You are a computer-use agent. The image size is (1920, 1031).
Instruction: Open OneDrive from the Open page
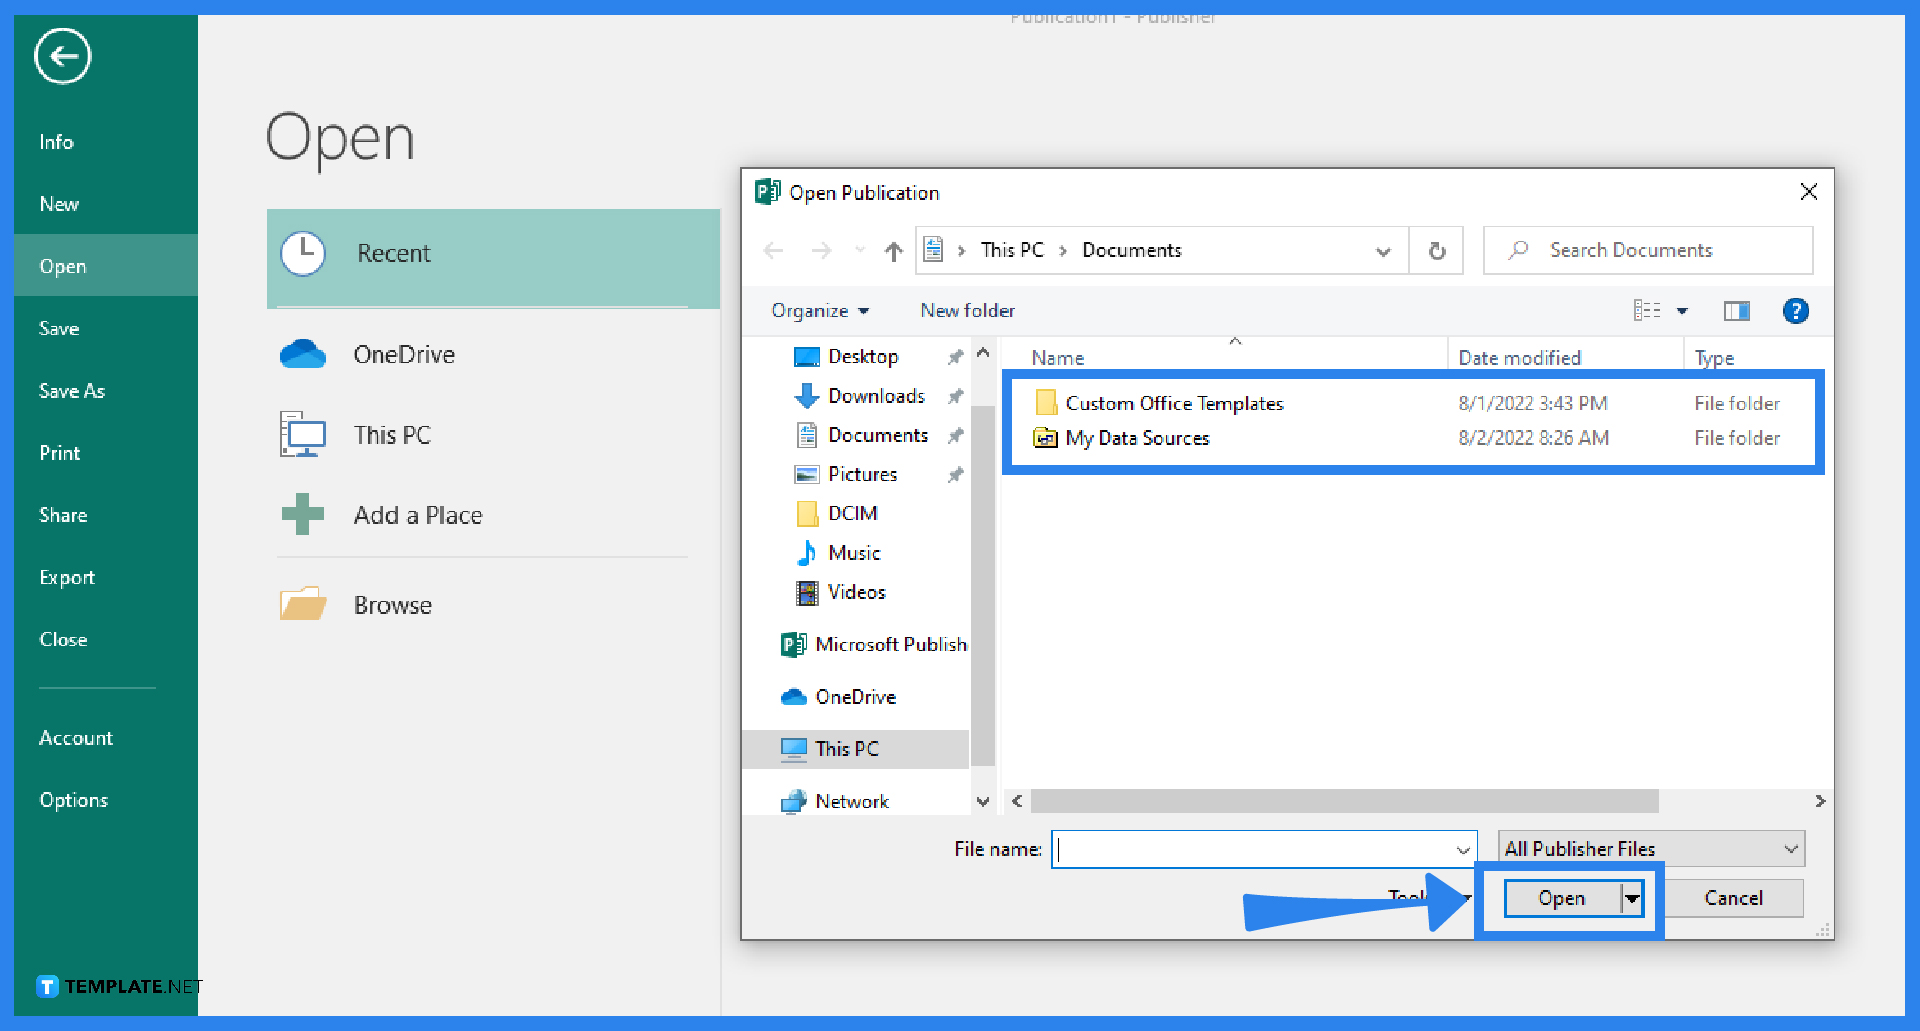pyautogui.click(x=404, y=353)
